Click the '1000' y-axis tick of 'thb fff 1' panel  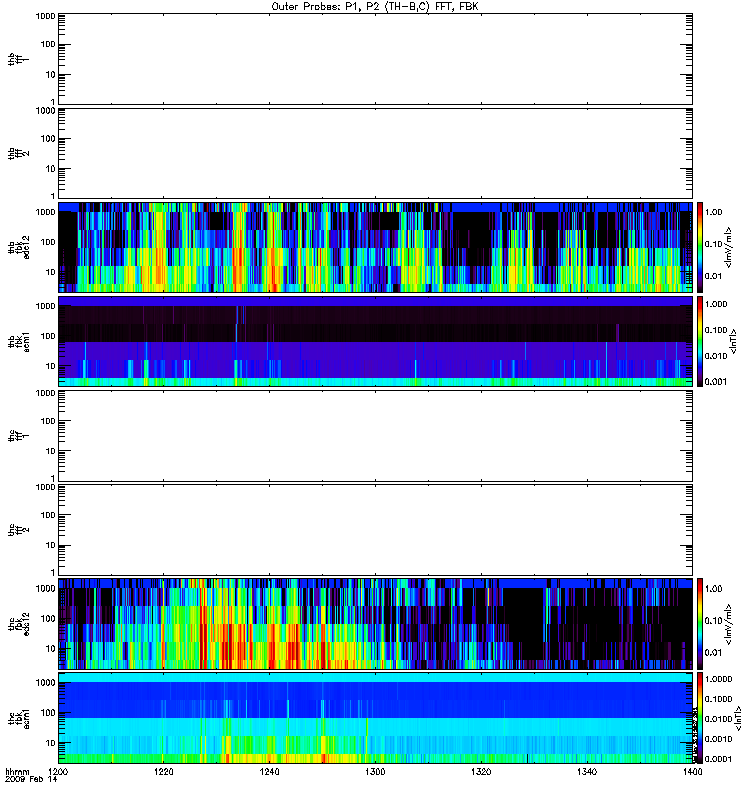pos(45,16)
